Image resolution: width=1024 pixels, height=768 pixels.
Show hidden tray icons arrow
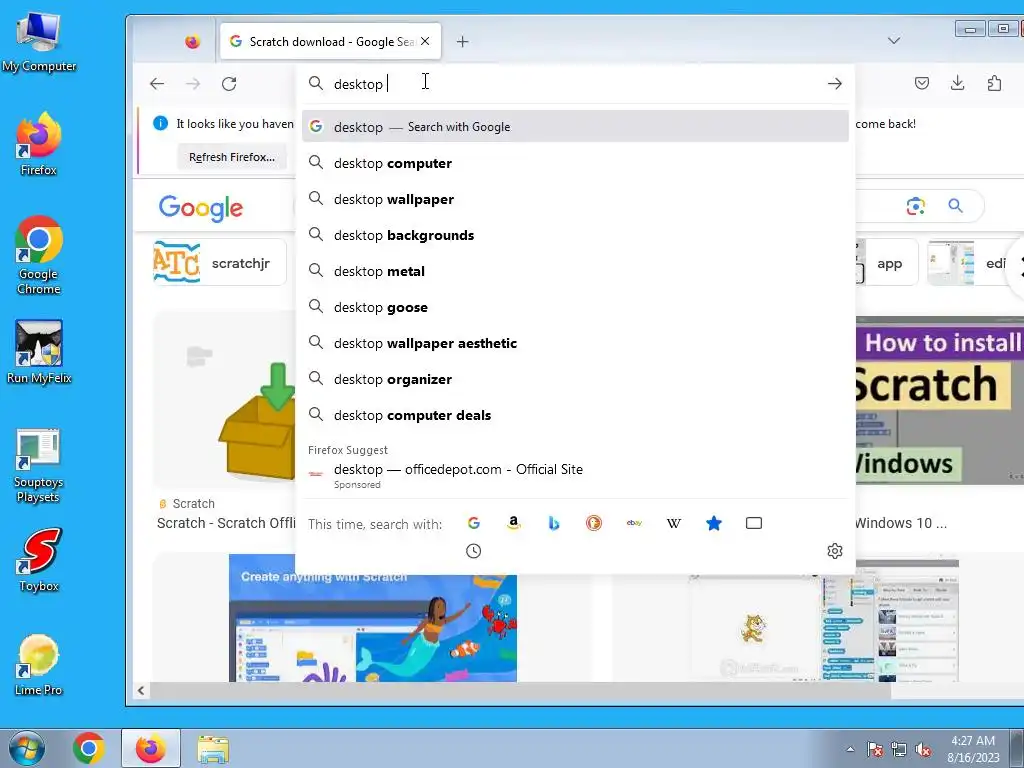pyautogui.click(x=850, y=749)
